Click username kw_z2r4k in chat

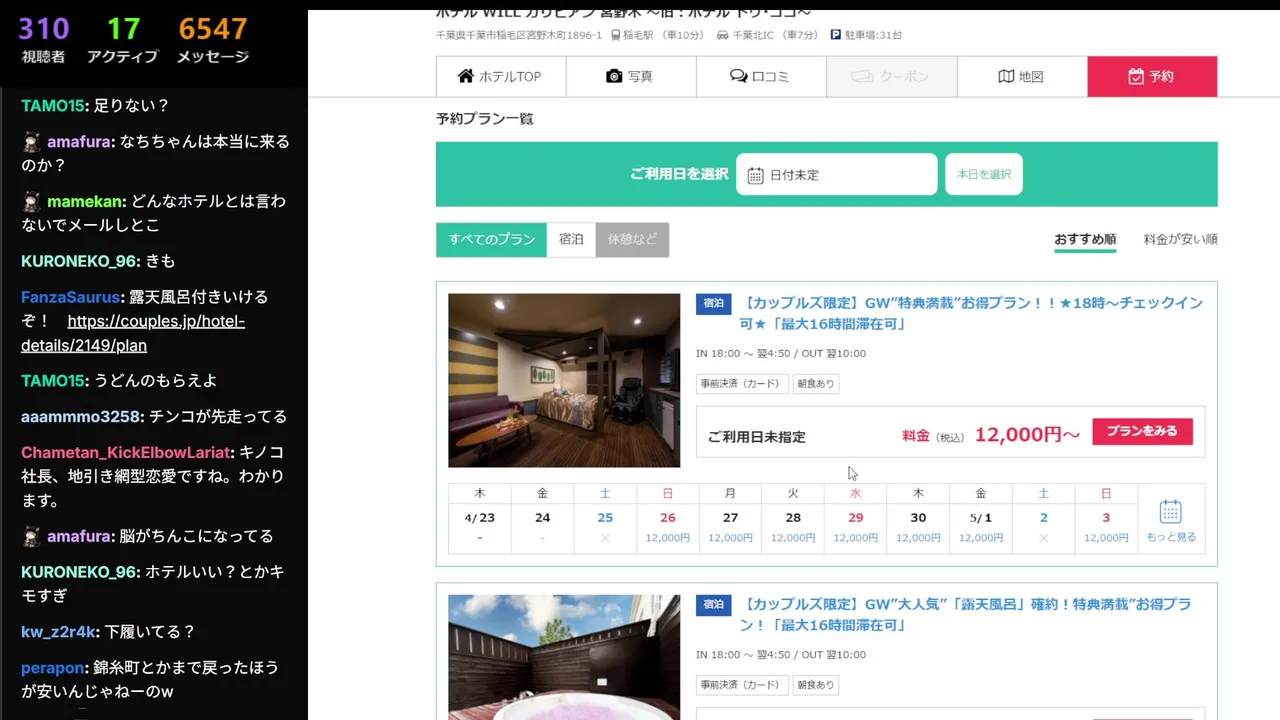(58, 632)
